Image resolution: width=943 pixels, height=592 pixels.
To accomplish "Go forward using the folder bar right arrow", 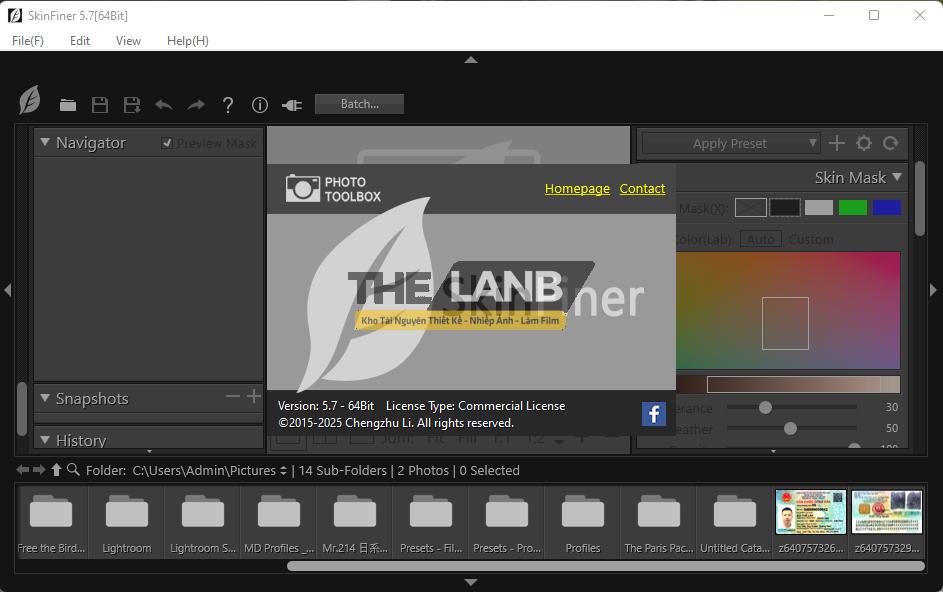I will pyautogui.click(x=39, y=470).
